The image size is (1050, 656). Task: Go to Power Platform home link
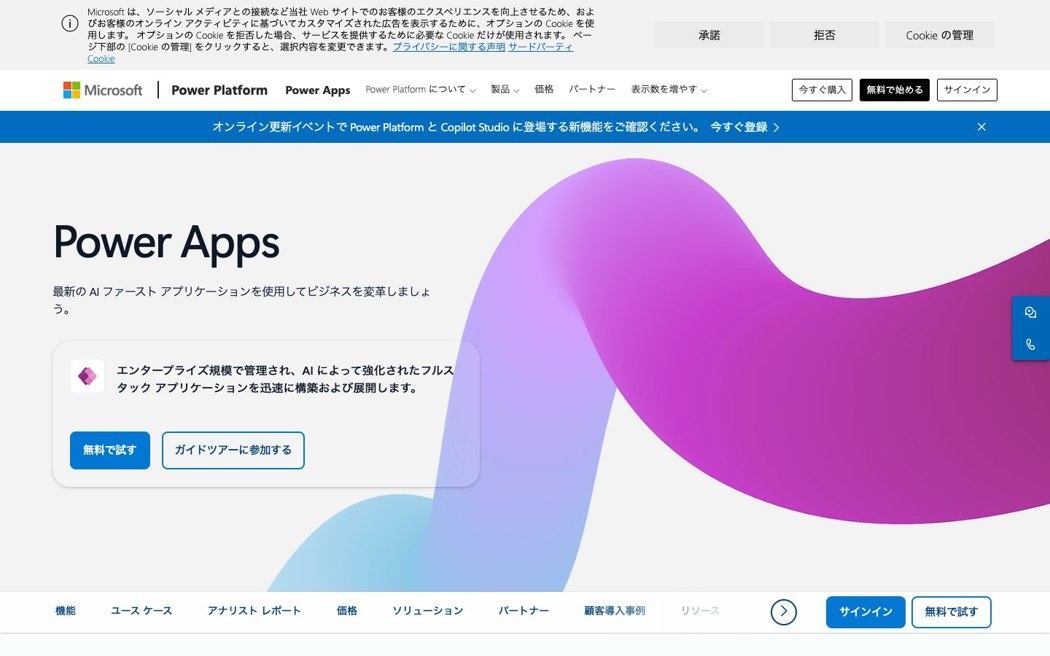(219, 90)
